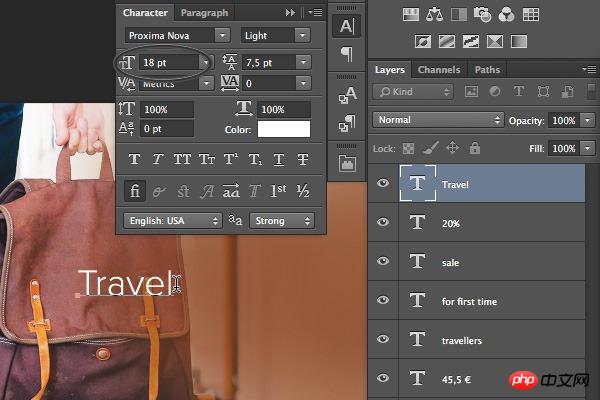Viewport: 600px width, 400px height.
Task: Open the Proxima Nova font family dropdown
Action: [222, 36]
